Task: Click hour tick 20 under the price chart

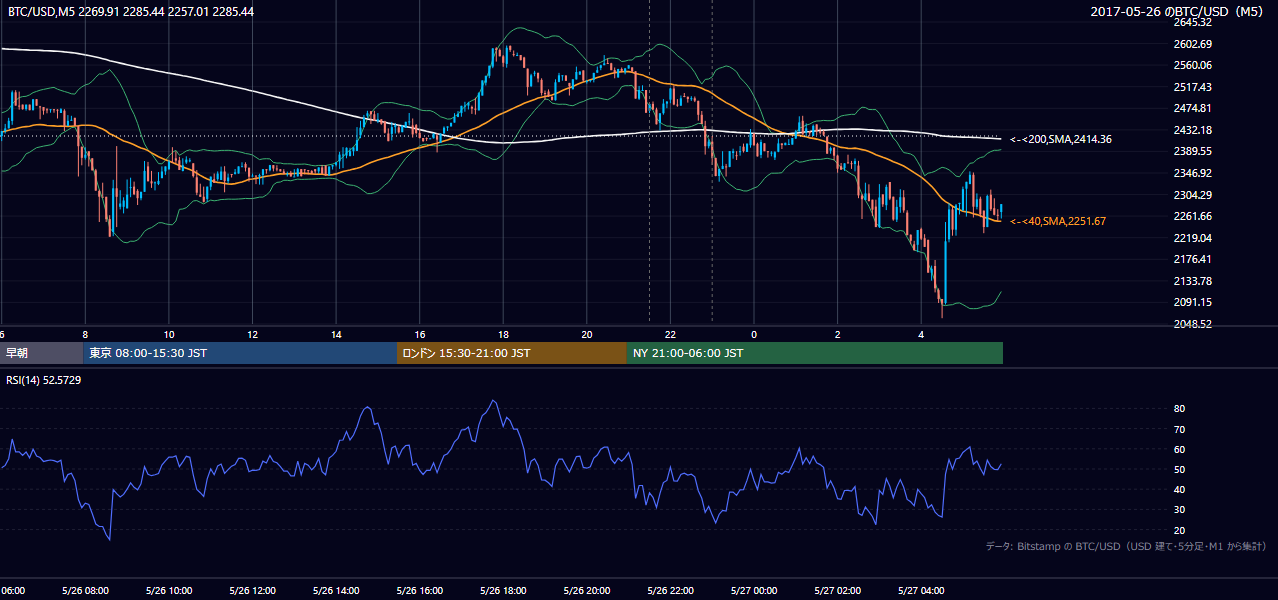Action: tap(588, 334)
